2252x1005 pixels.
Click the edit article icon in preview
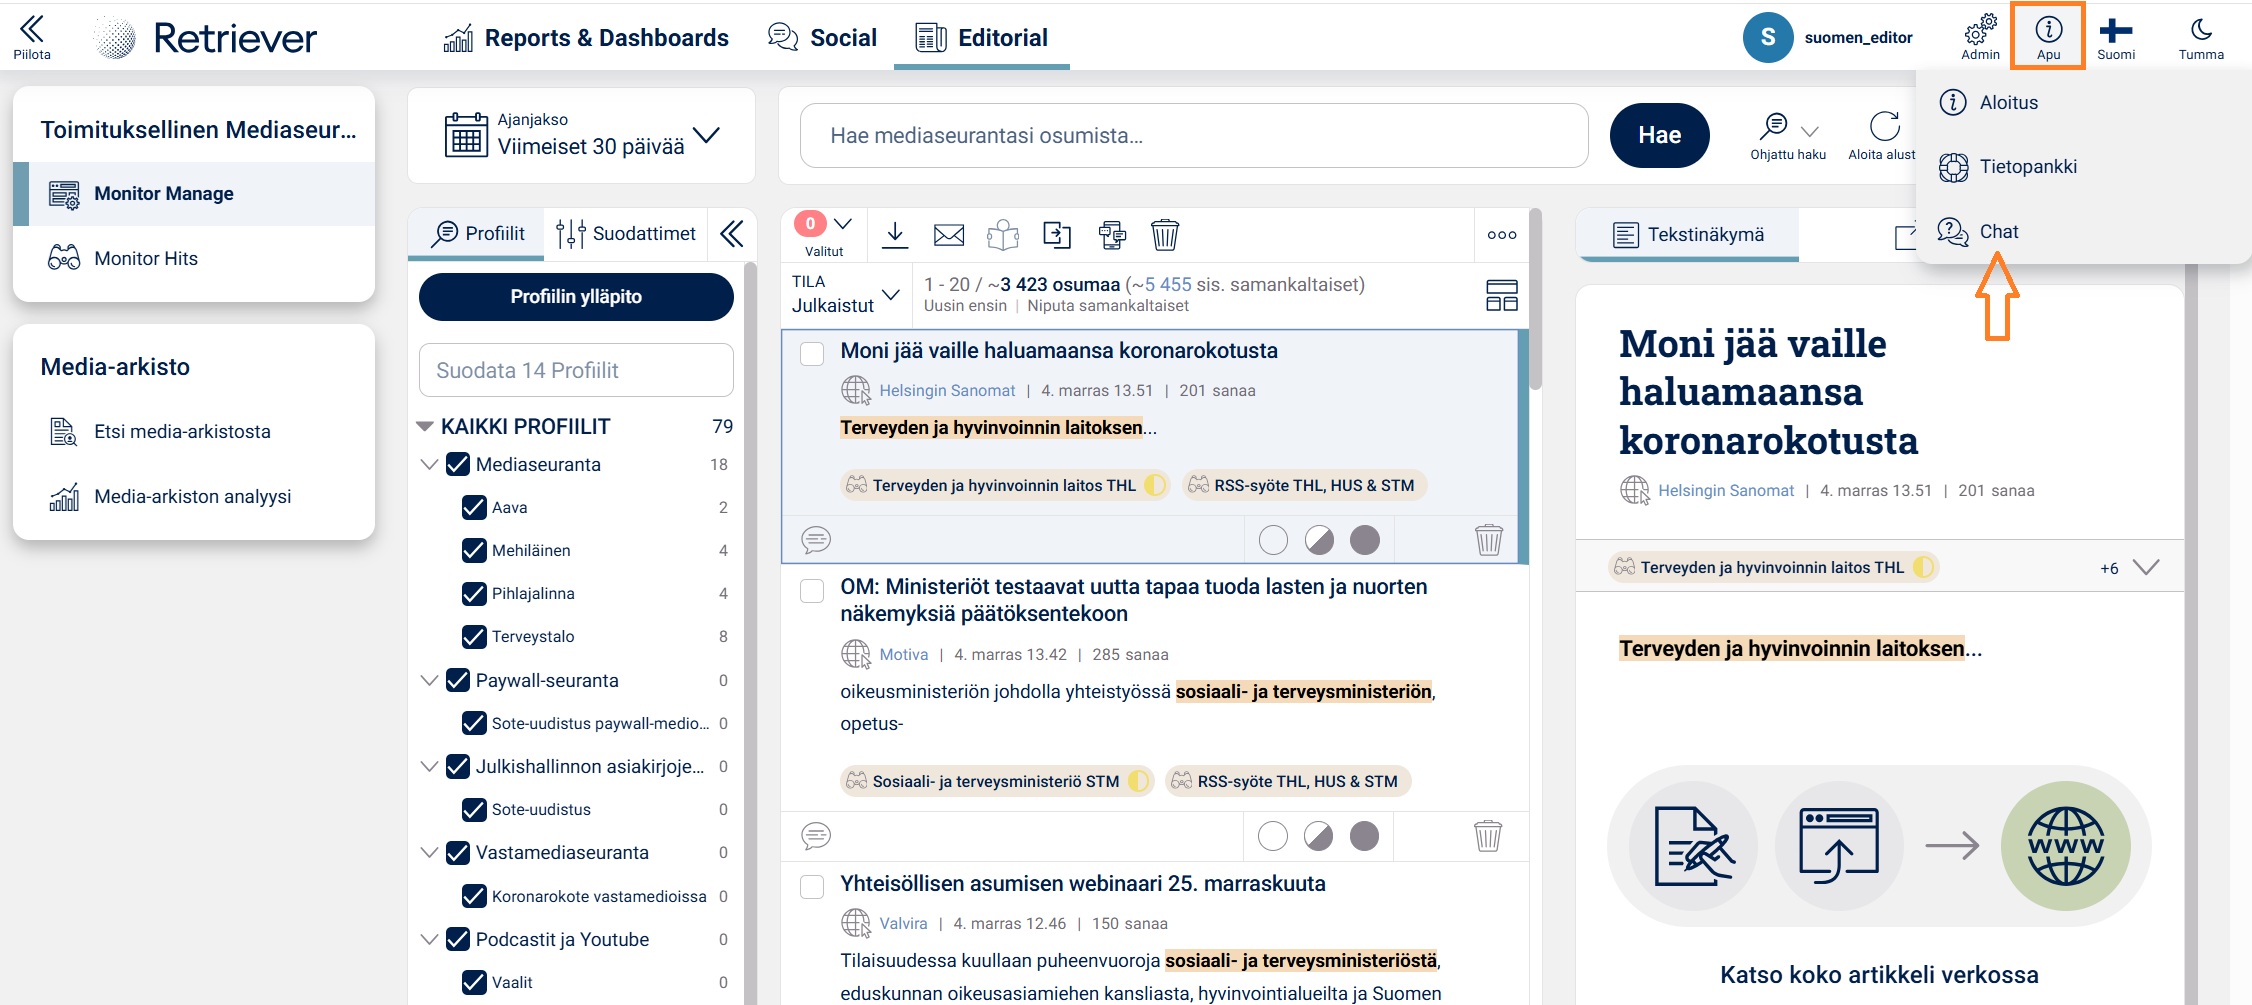(x=1694, y=846)
